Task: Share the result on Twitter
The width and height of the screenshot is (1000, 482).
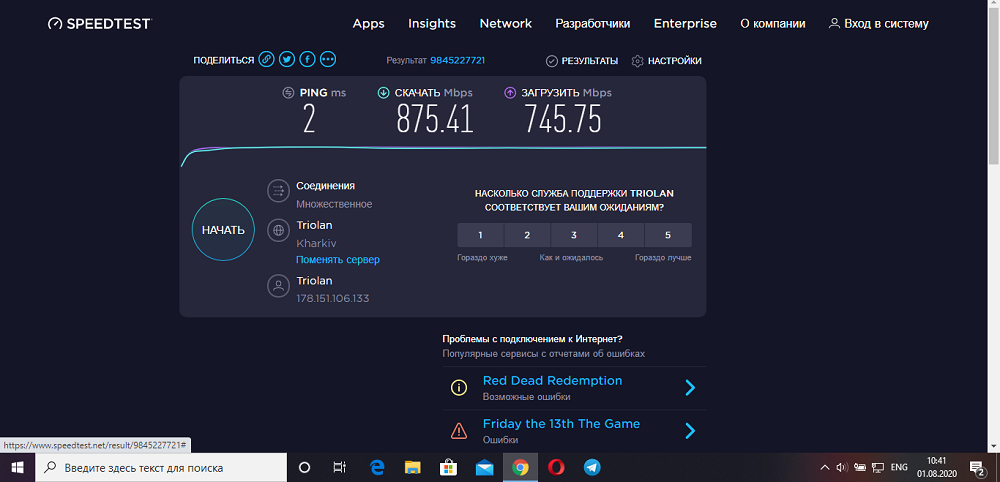Action: (x=287, y=60)
